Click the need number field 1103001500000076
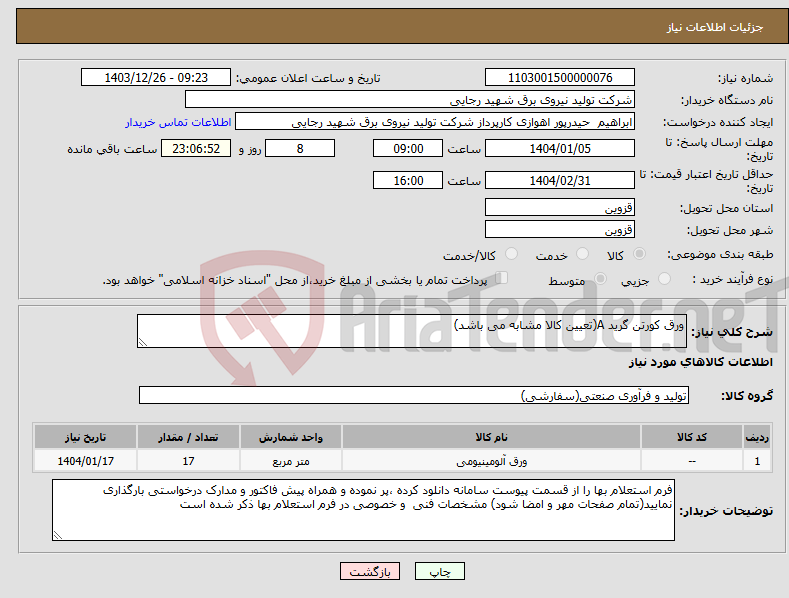This screenshot has height=598, width=789. point(560,78)
